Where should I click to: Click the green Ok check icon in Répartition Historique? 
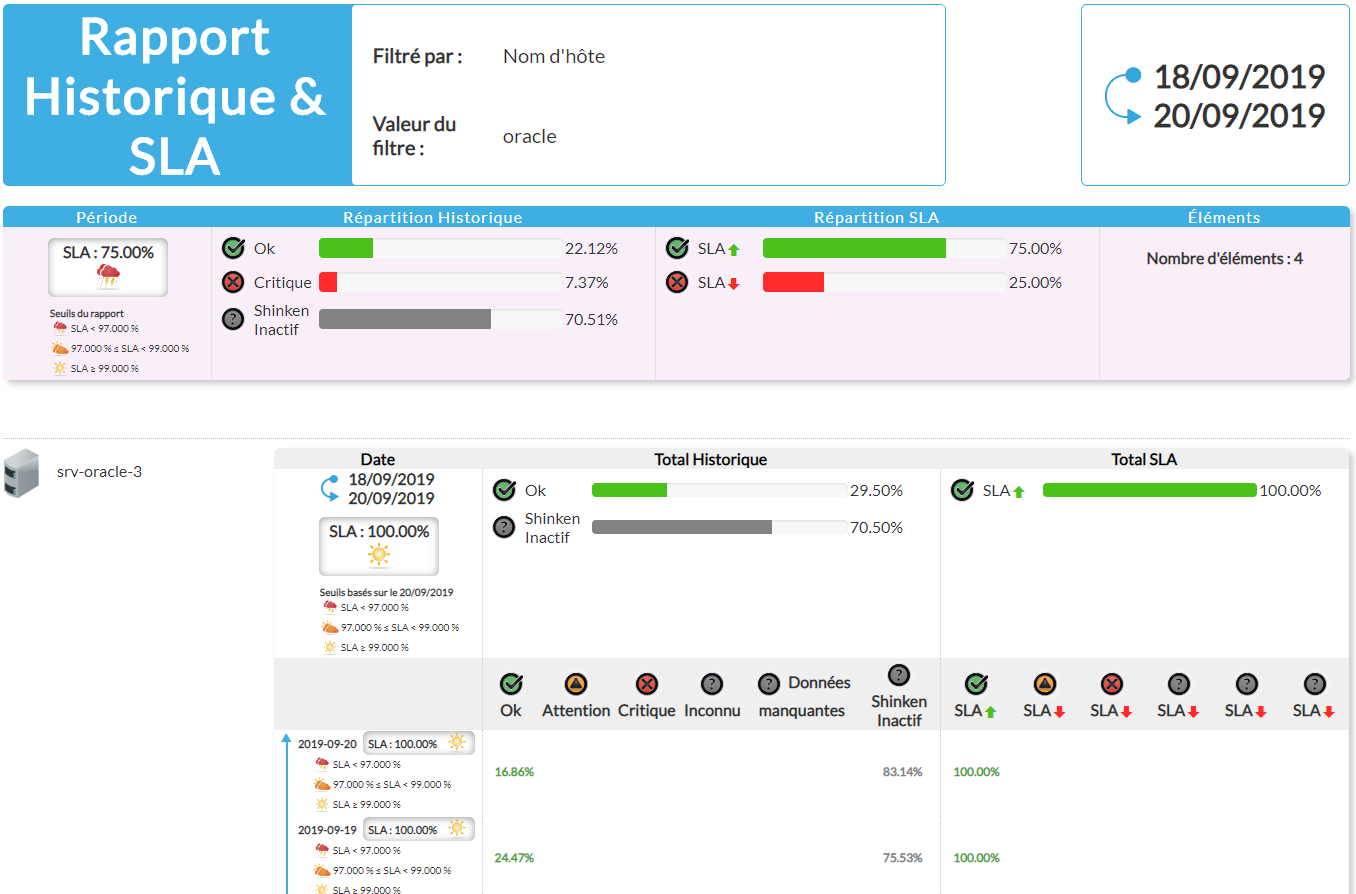(233, 249)
